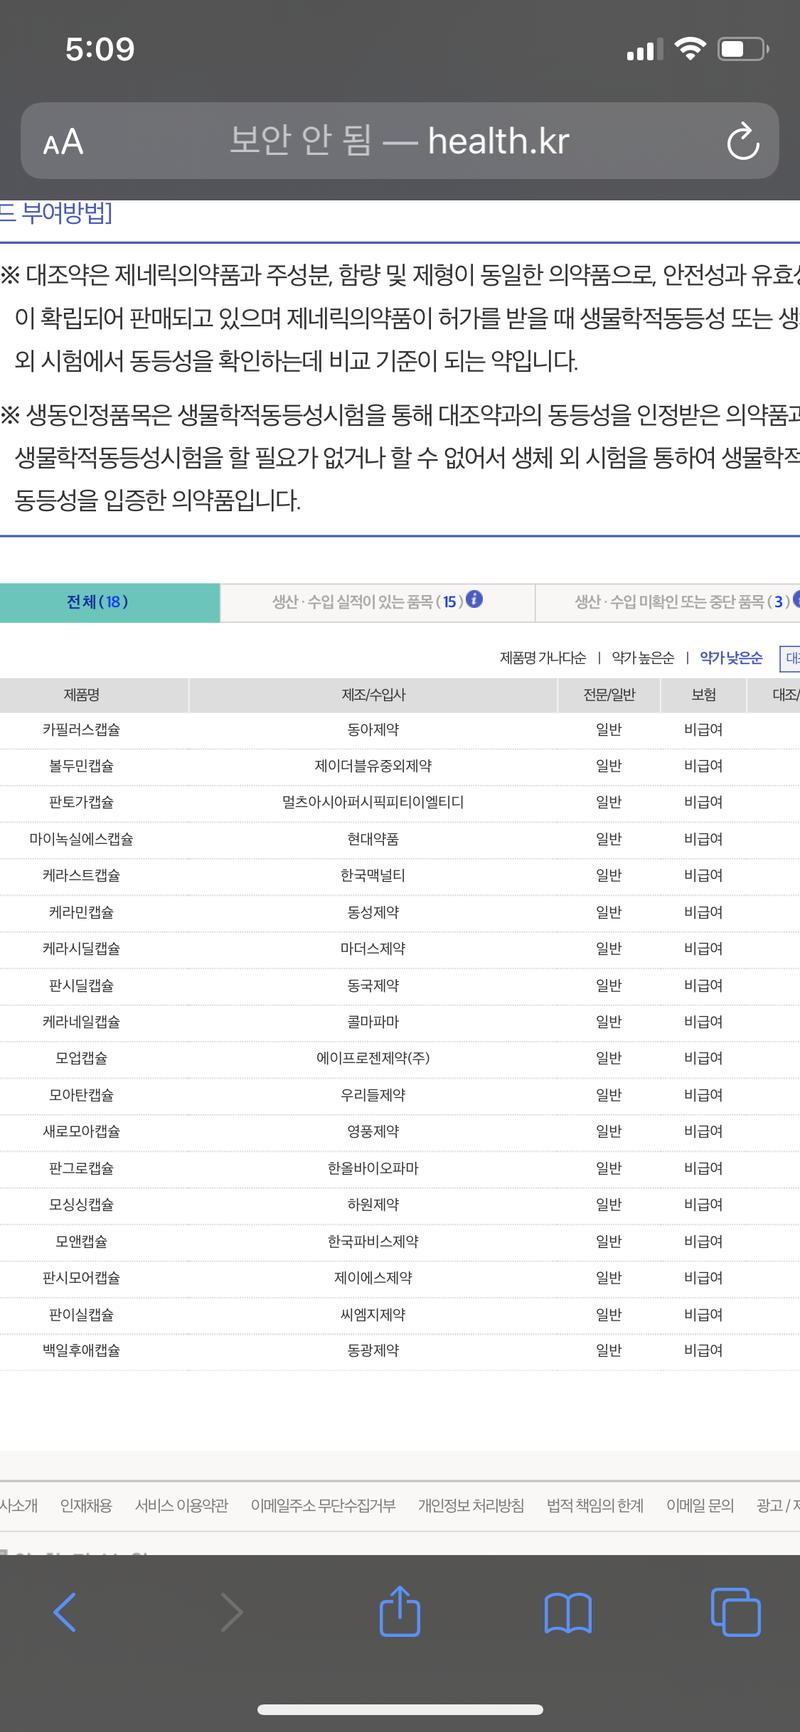Select manufacturer 우리들제약
The height and width of the screenshot is (1732, 800).
coord(373,1095)
